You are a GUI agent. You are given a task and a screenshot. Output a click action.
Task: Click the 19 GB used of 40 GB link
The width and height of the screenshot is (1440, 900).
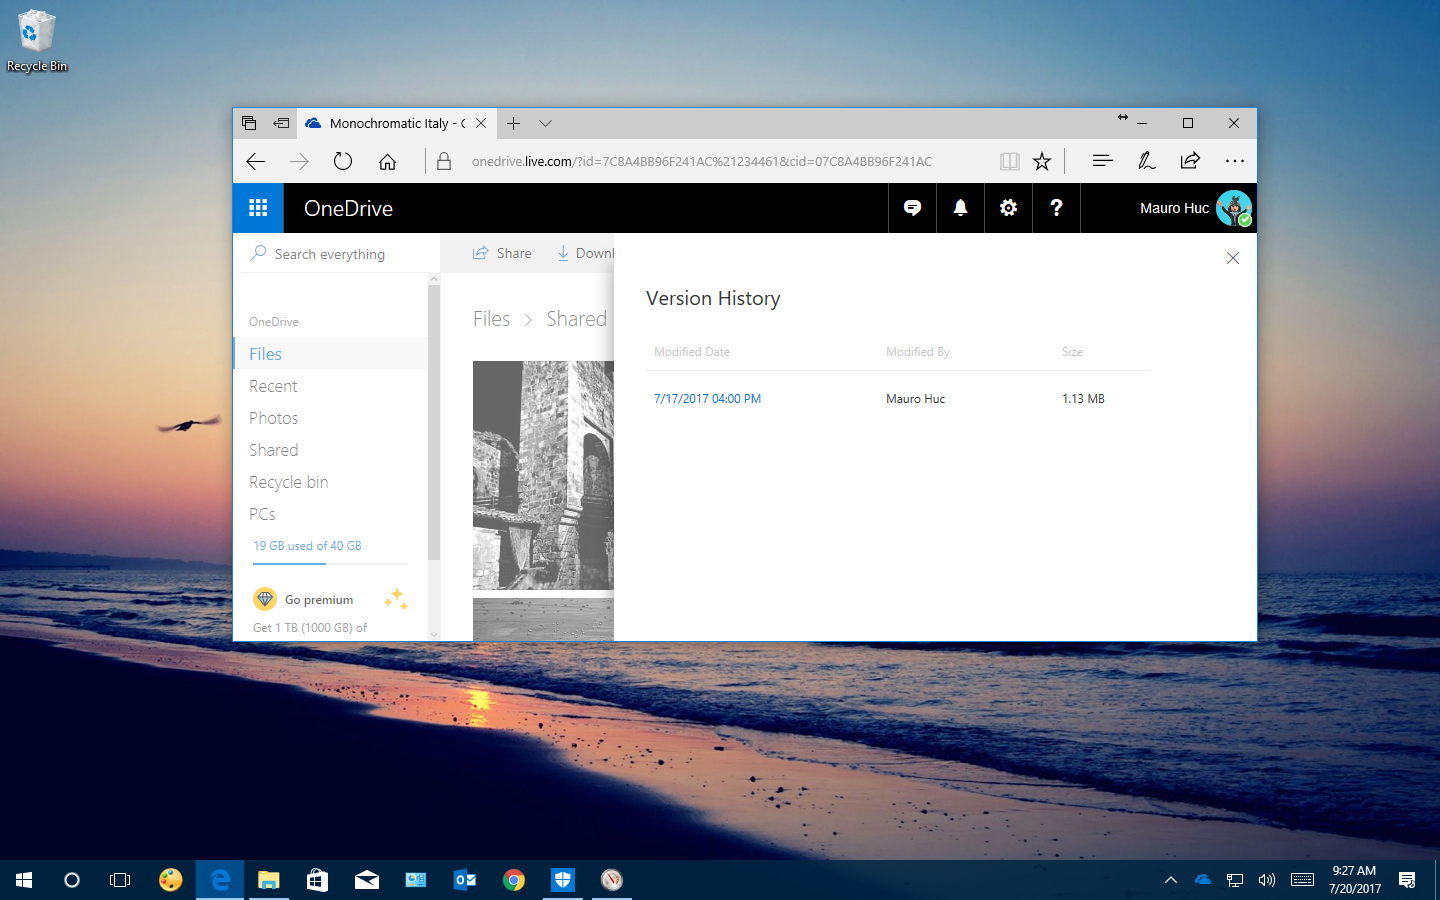coord(307,546)
